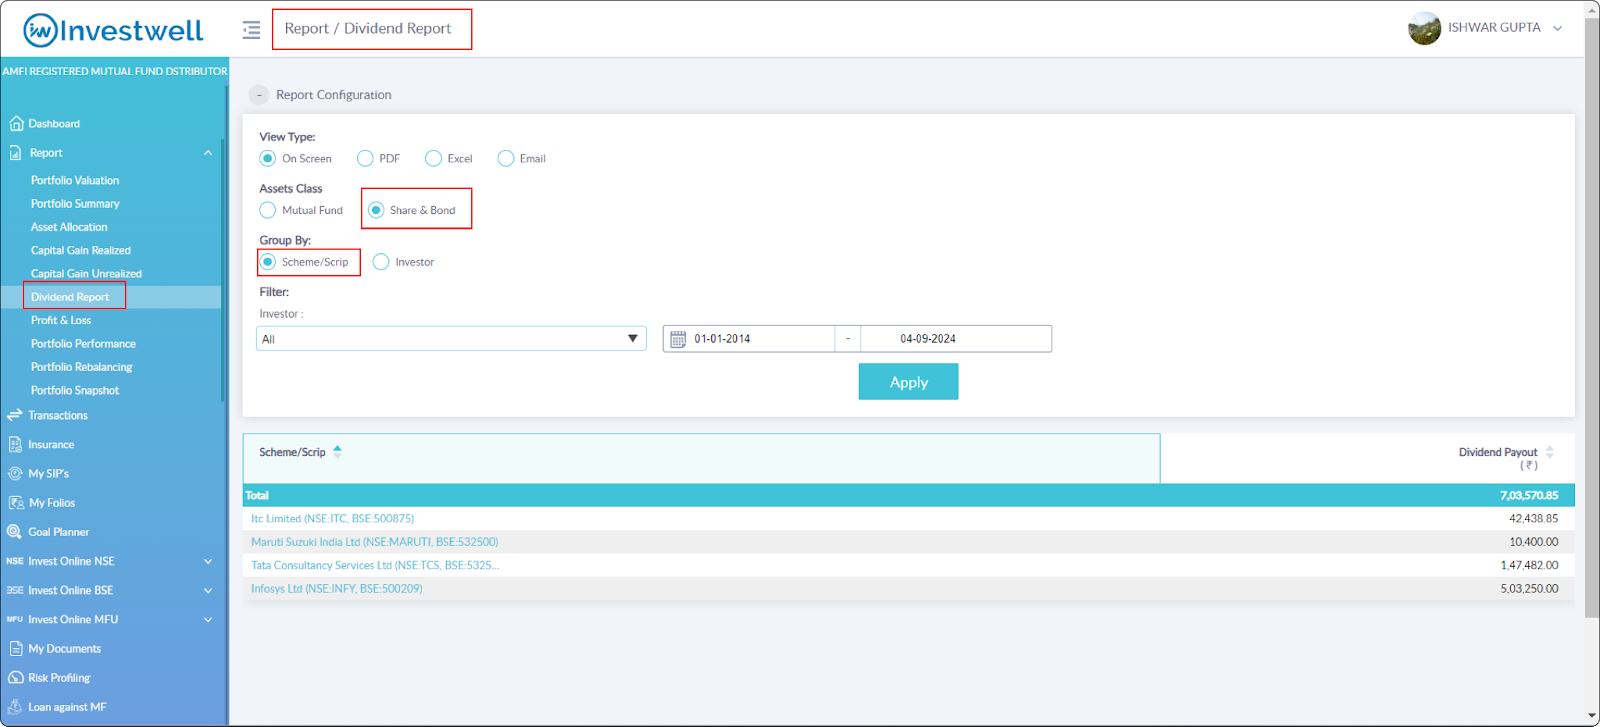Click the Goal Planner icon
The height and width of the screenshot is (727, 1600).
pyautogui.click(x=15, y=532)
